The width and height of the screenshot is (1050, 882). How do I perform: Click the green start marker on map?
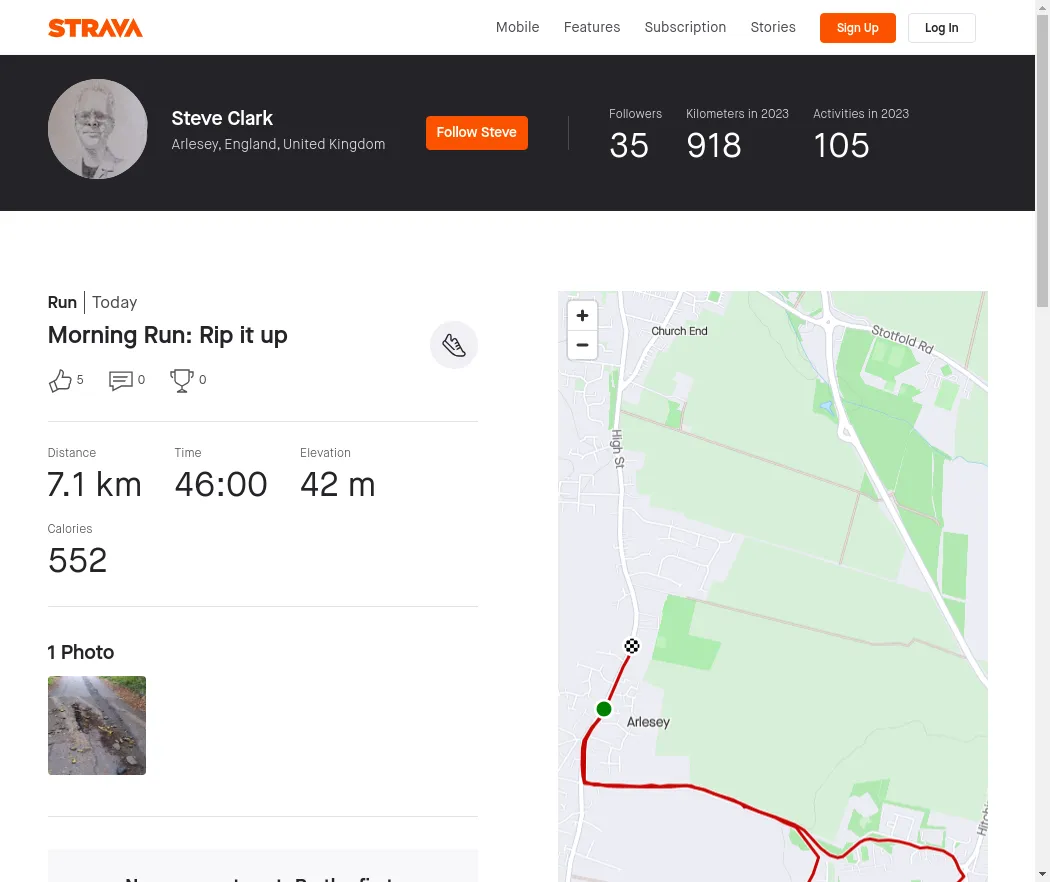point(604,709)
